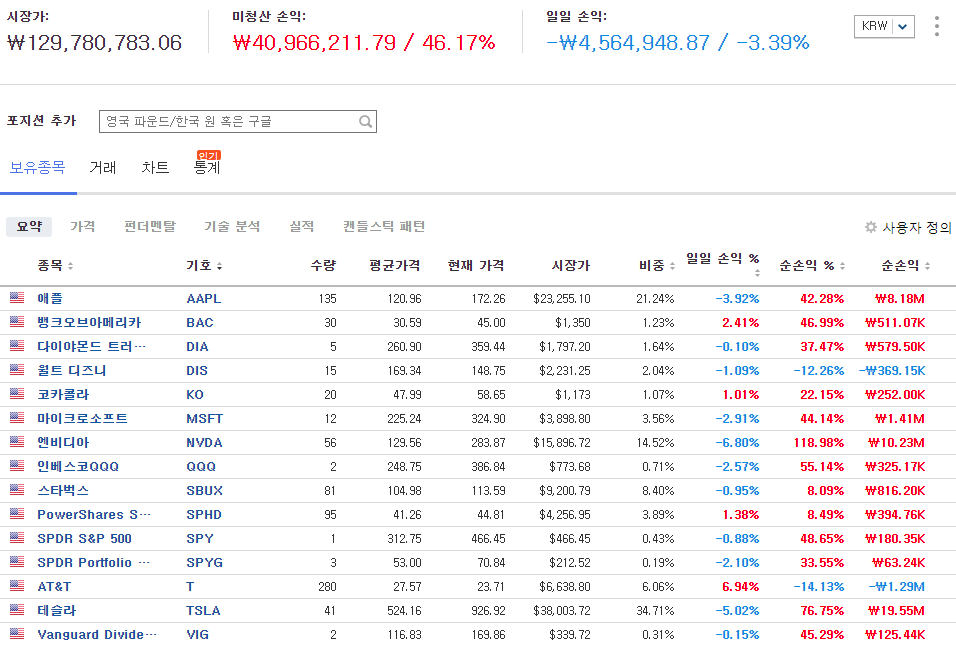Click the -₩369.15K loss value
Image resolution: width=956 pixels, height=648 pixels.
click(x=892, y=371)
